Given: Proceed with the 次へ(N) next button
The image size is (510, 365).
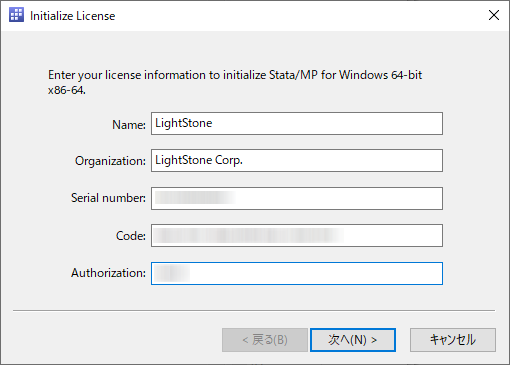Looking at the screenshot, I should 353,340.
